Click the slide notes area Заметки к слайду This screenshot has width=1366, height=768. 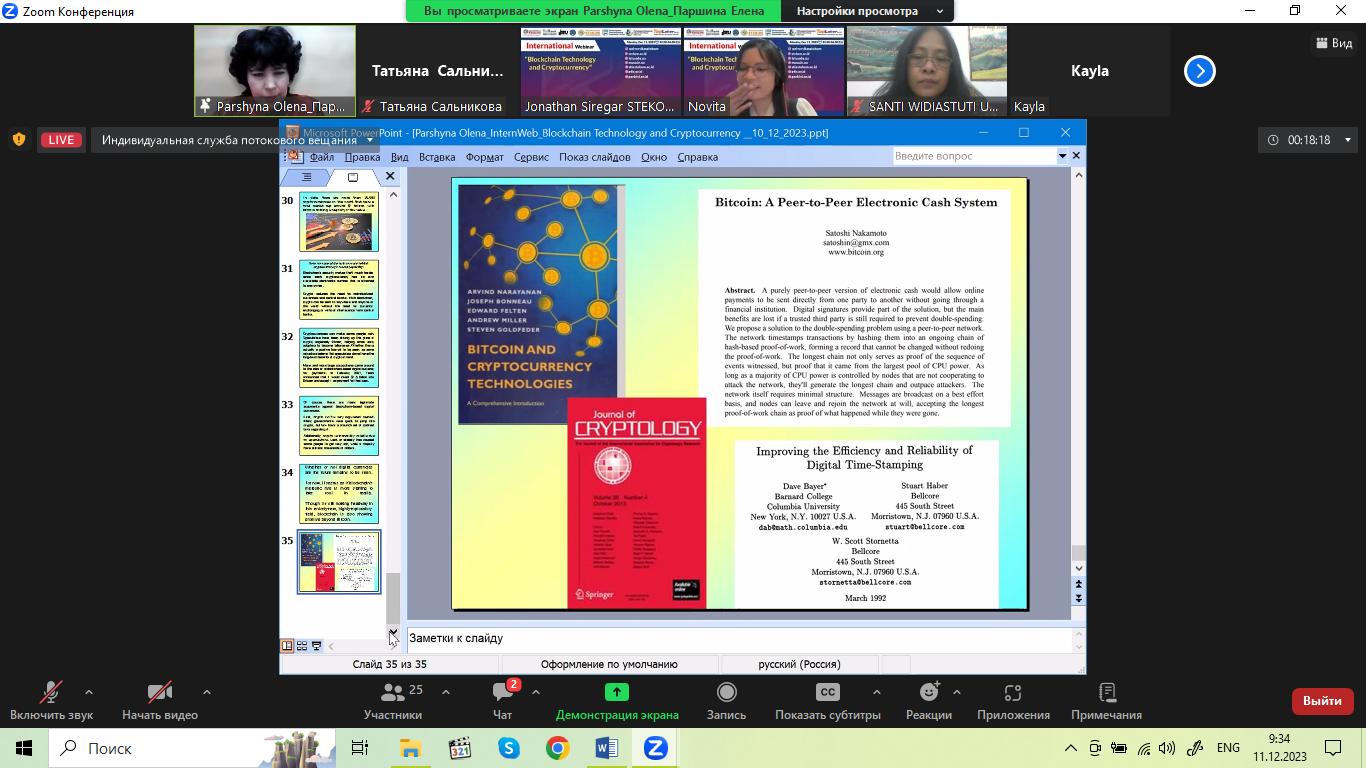coord(740,638)
